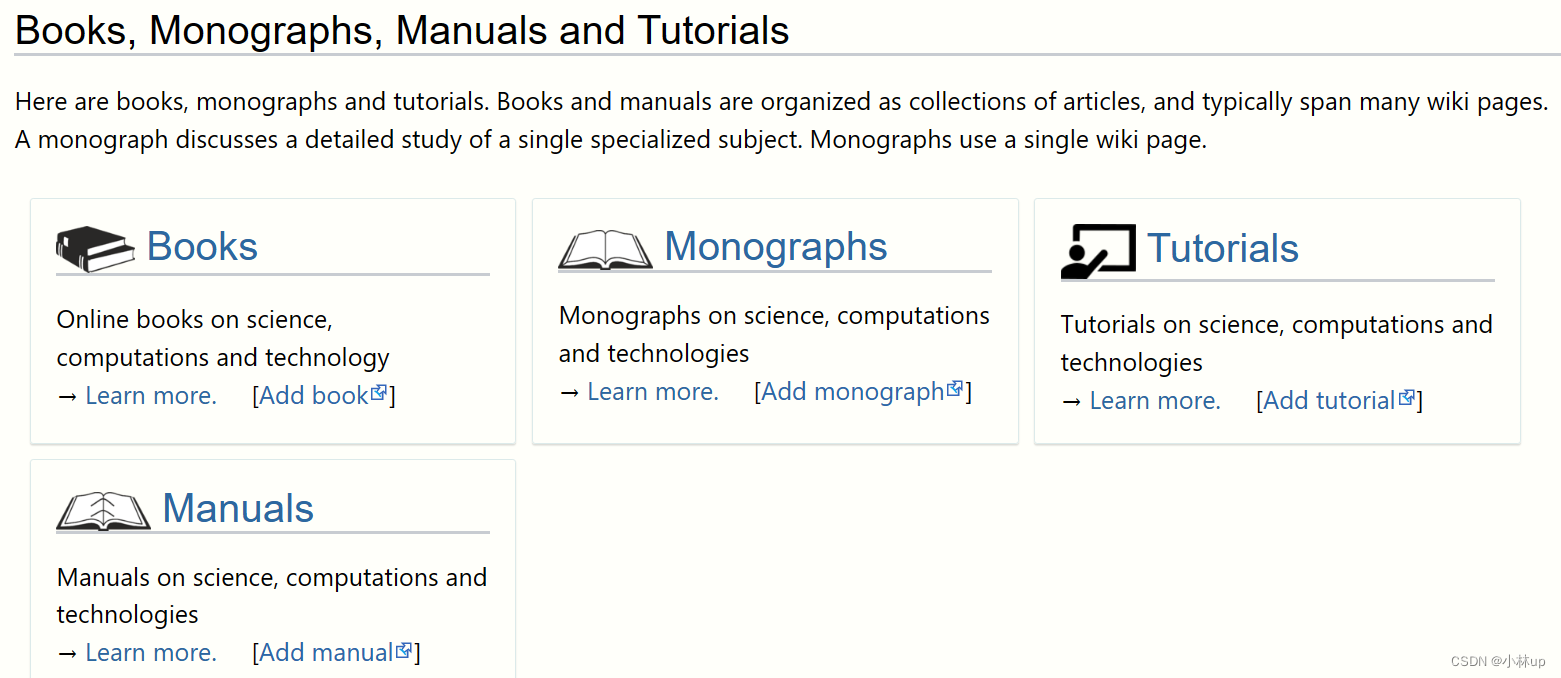Click the external link icon after Add book
The width and height of the screenshot is (1561, 678).
380,391
